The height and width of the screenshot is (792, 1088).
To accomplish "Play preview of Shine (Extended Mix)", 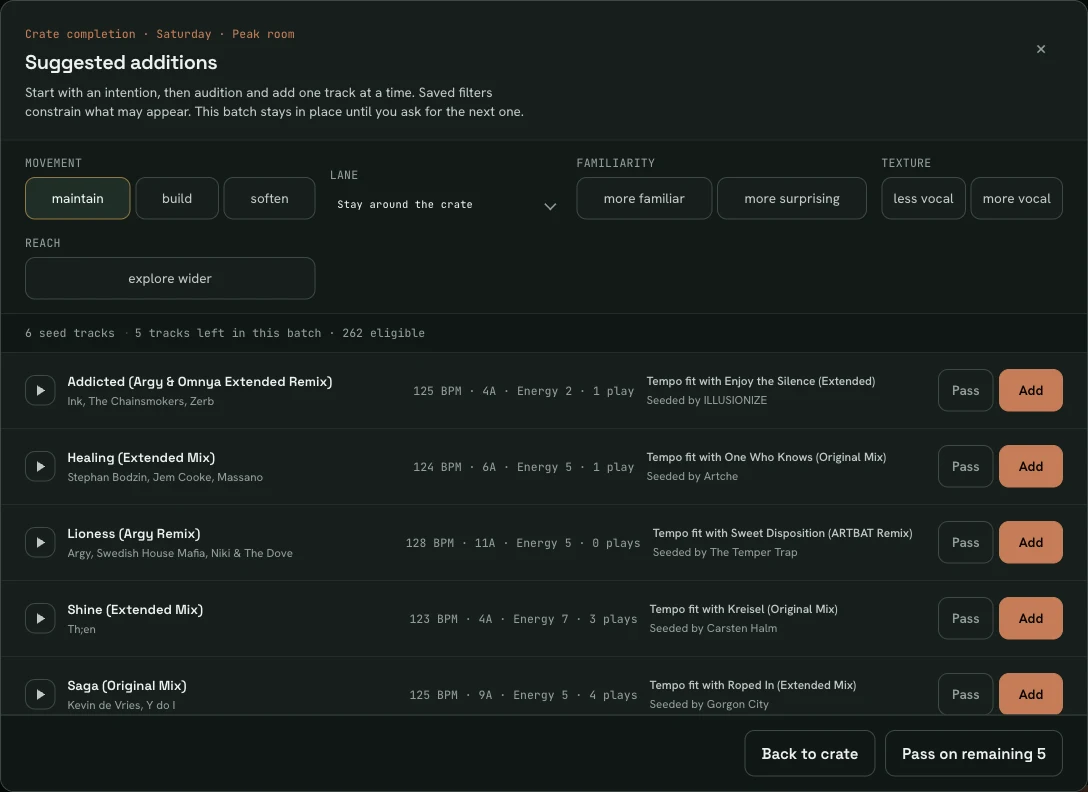I will [x=40, y=618].
